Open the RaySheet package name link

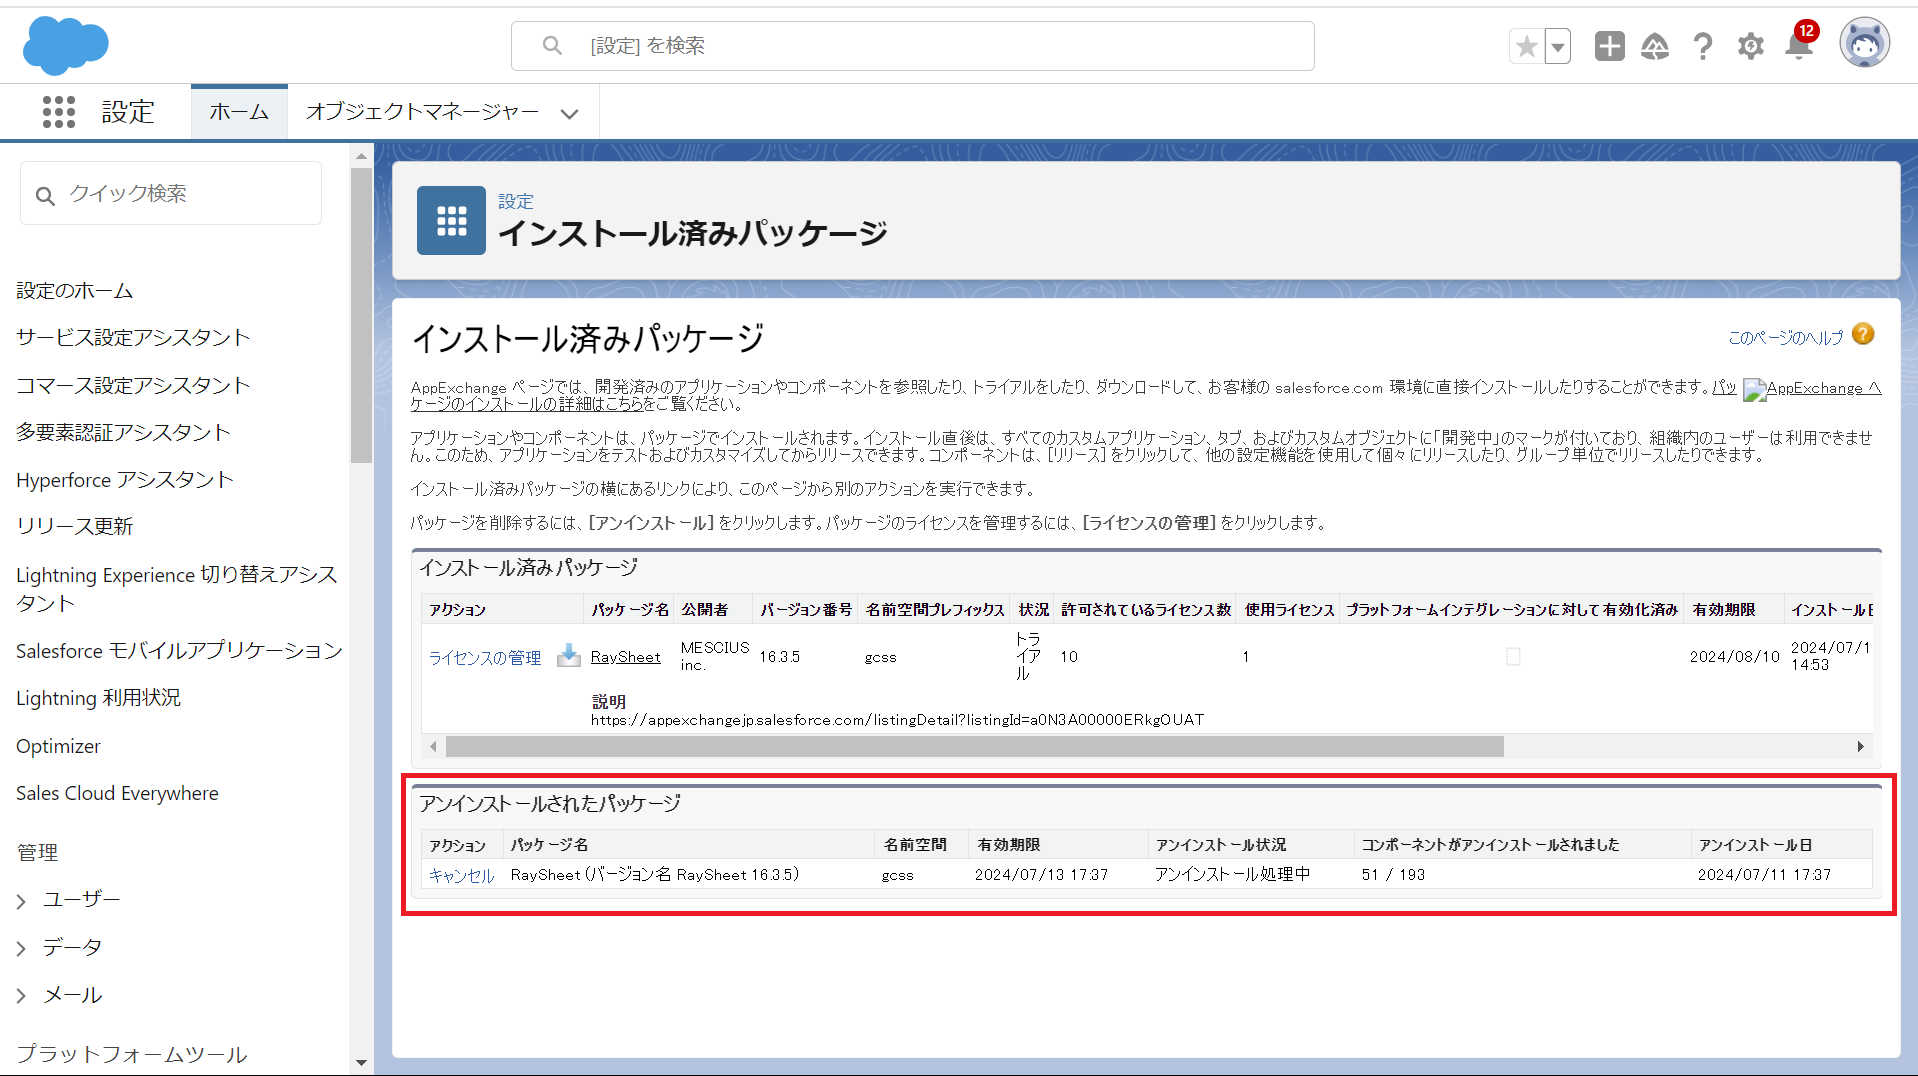point(626,656)
